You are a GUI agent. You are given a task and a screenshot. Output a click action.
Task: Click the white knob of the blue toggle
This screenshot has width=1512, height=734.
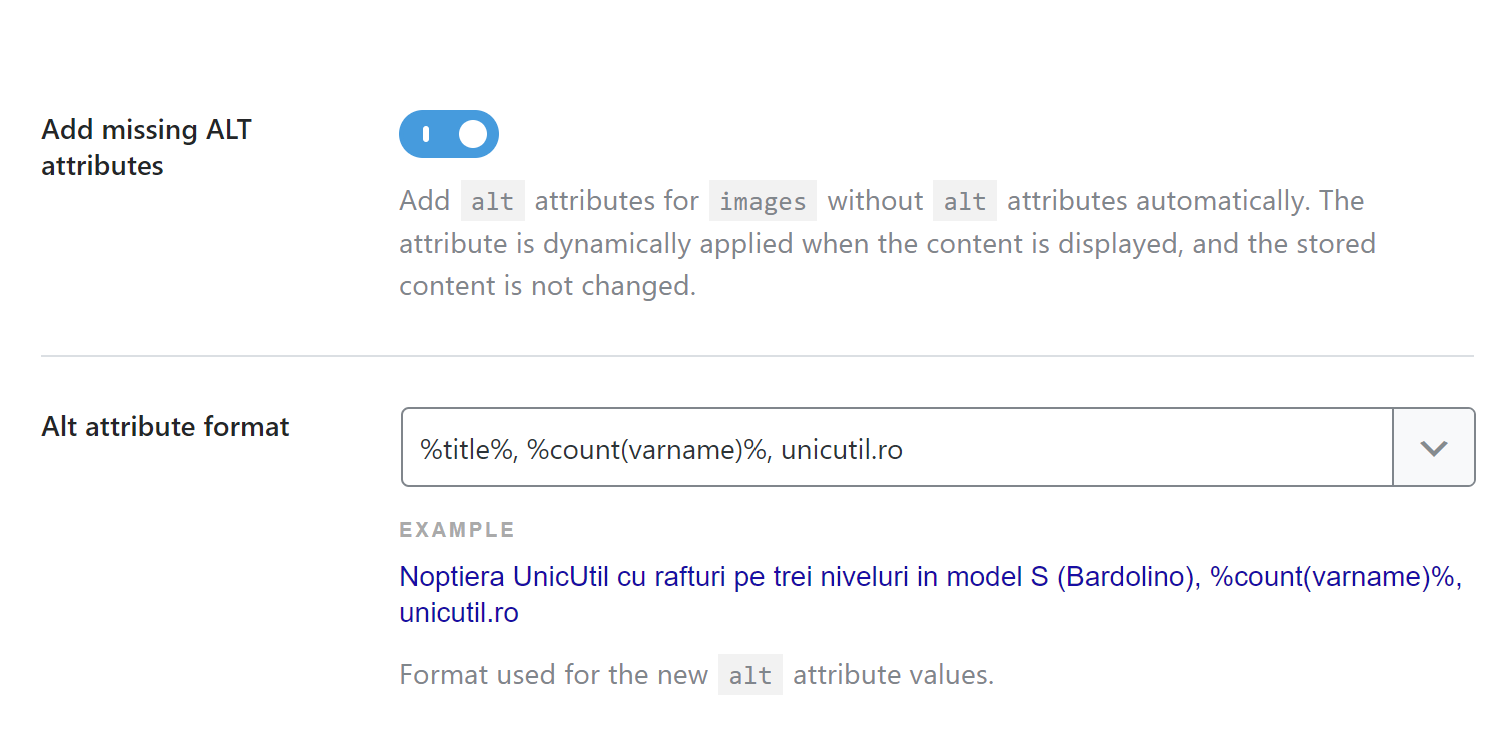[x=473, y=134]
